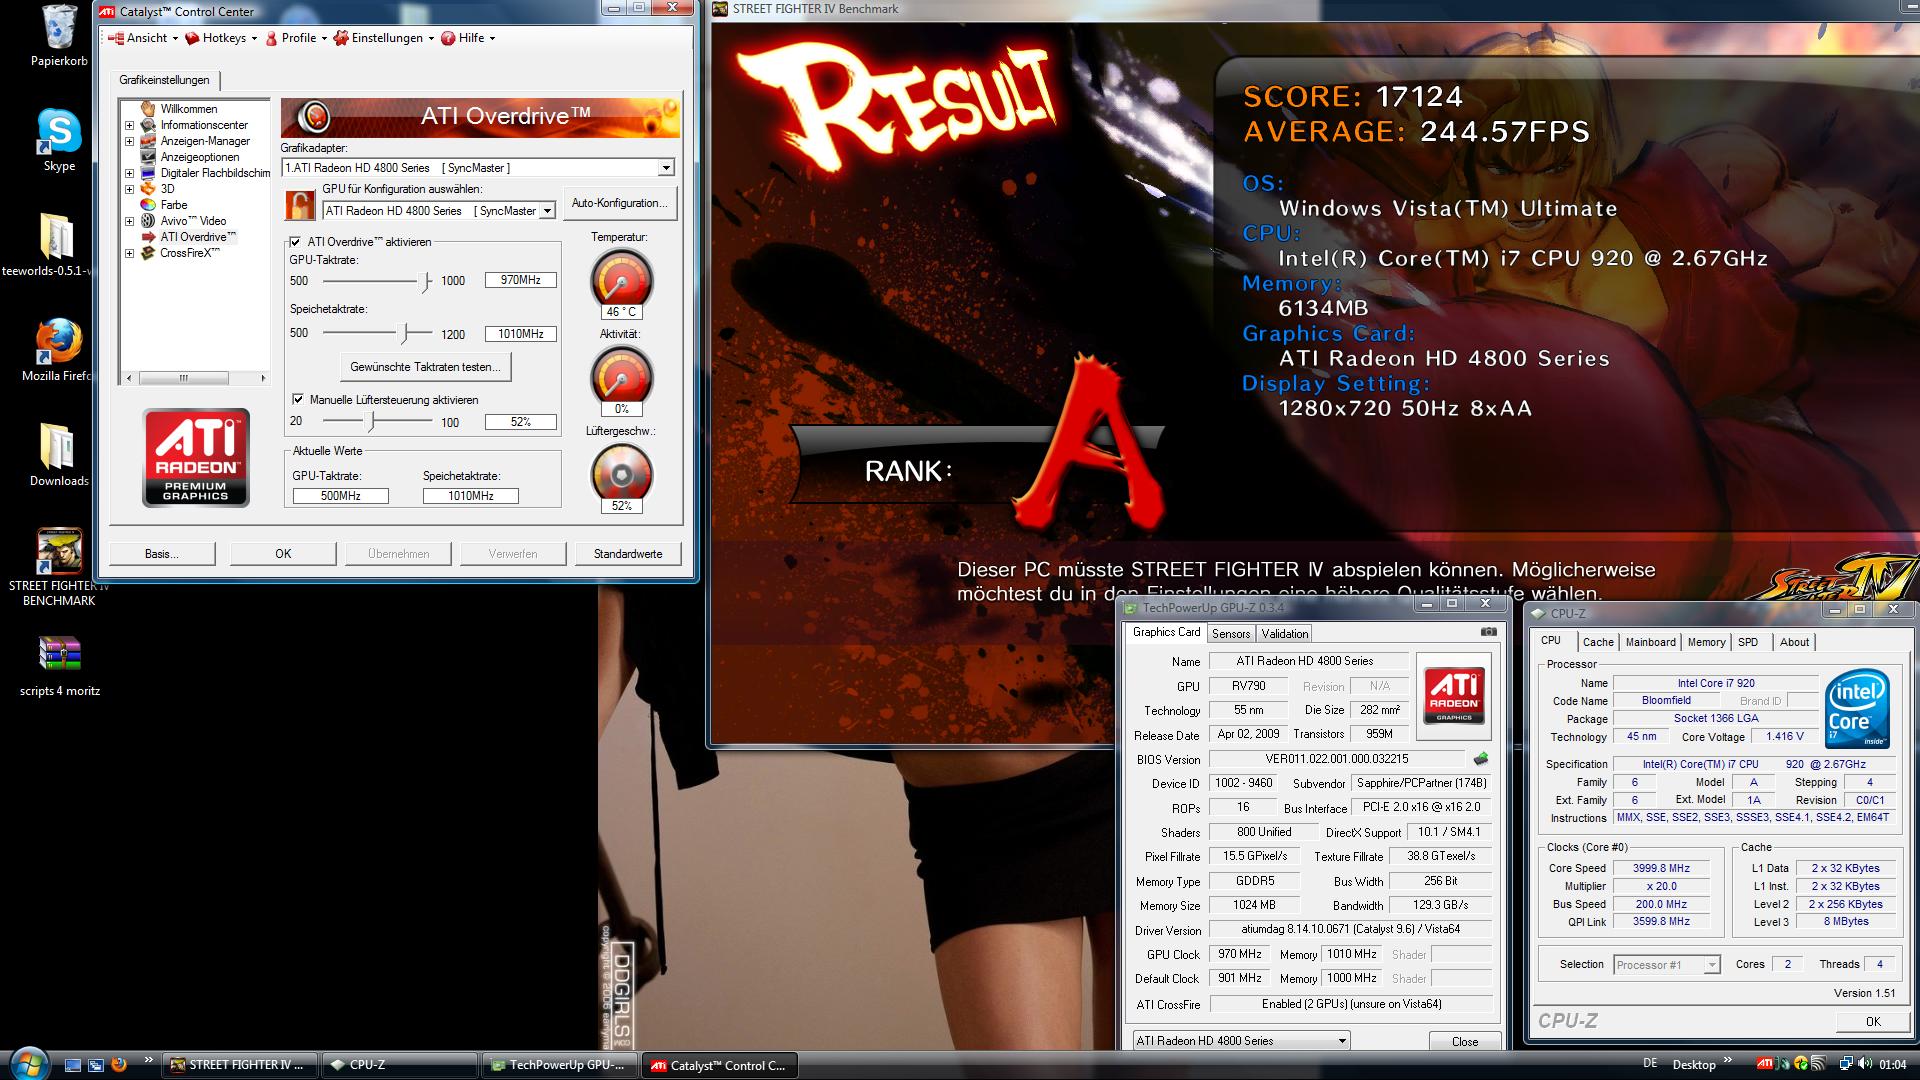Expand the Anzeigen-Manager tree node

[x=129, y=141]
